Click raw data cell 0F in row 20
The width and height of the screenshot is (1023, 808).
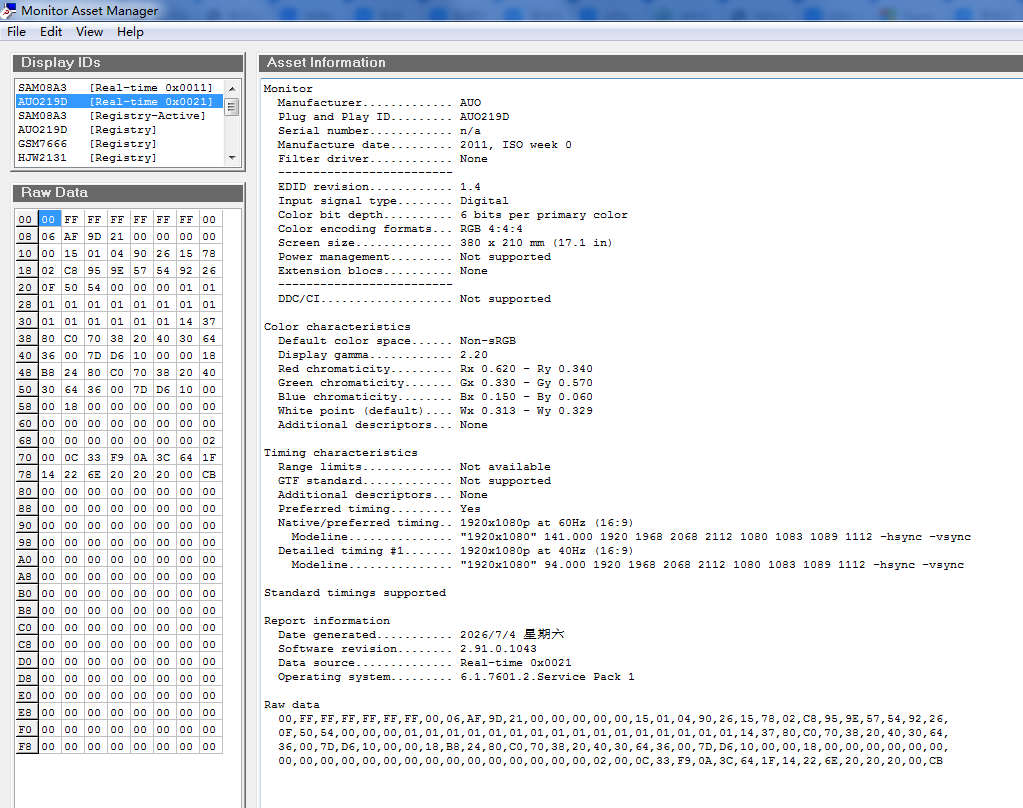click(48, 287)
